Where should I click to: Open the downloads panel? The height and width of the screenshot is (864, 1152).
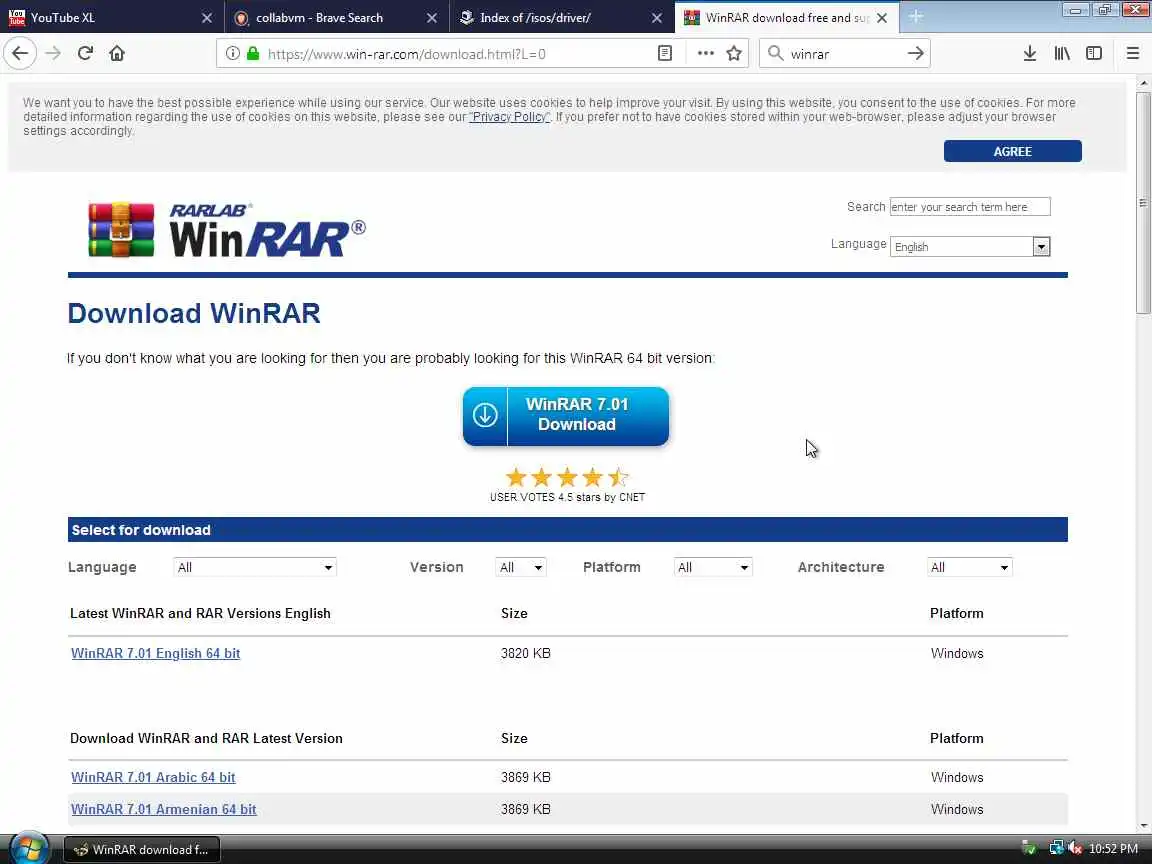1030,54
